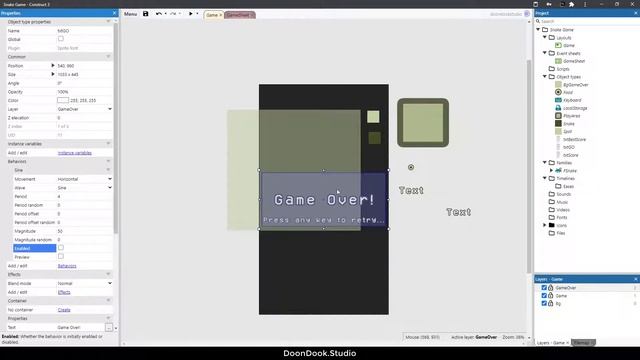Redo the last undone action
Image resolution: width=640 pixels, height=360 pixels.
click(x=173, y=14)
